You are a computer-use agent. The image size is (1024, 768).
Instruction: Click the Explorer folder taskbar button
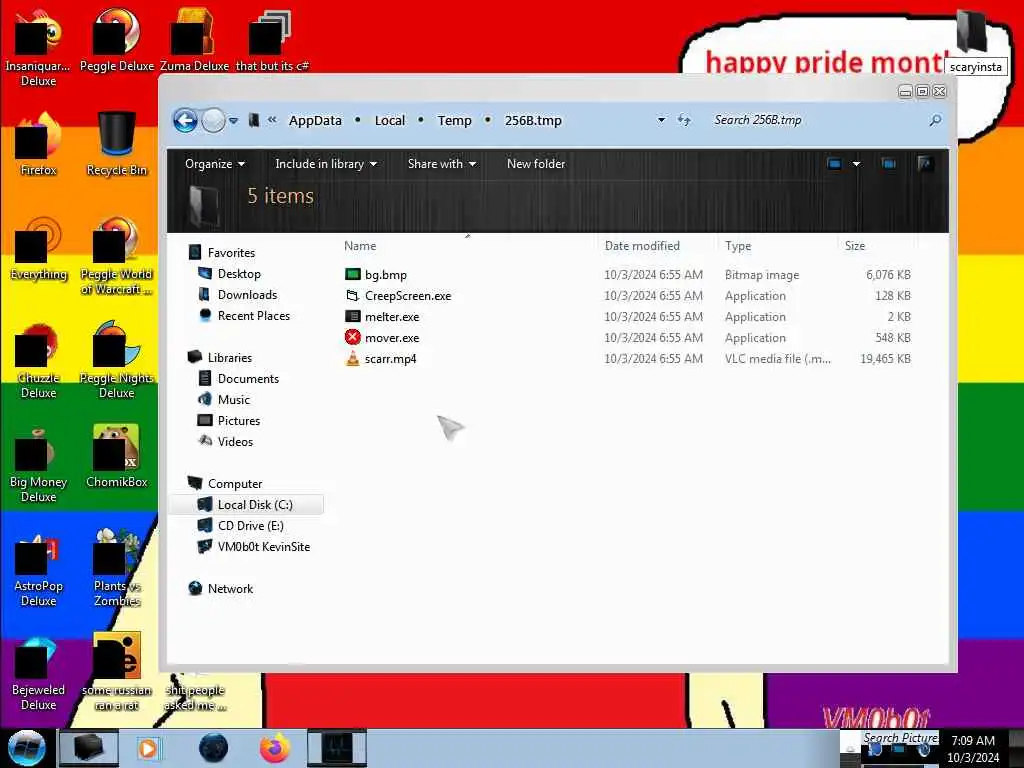89,748
